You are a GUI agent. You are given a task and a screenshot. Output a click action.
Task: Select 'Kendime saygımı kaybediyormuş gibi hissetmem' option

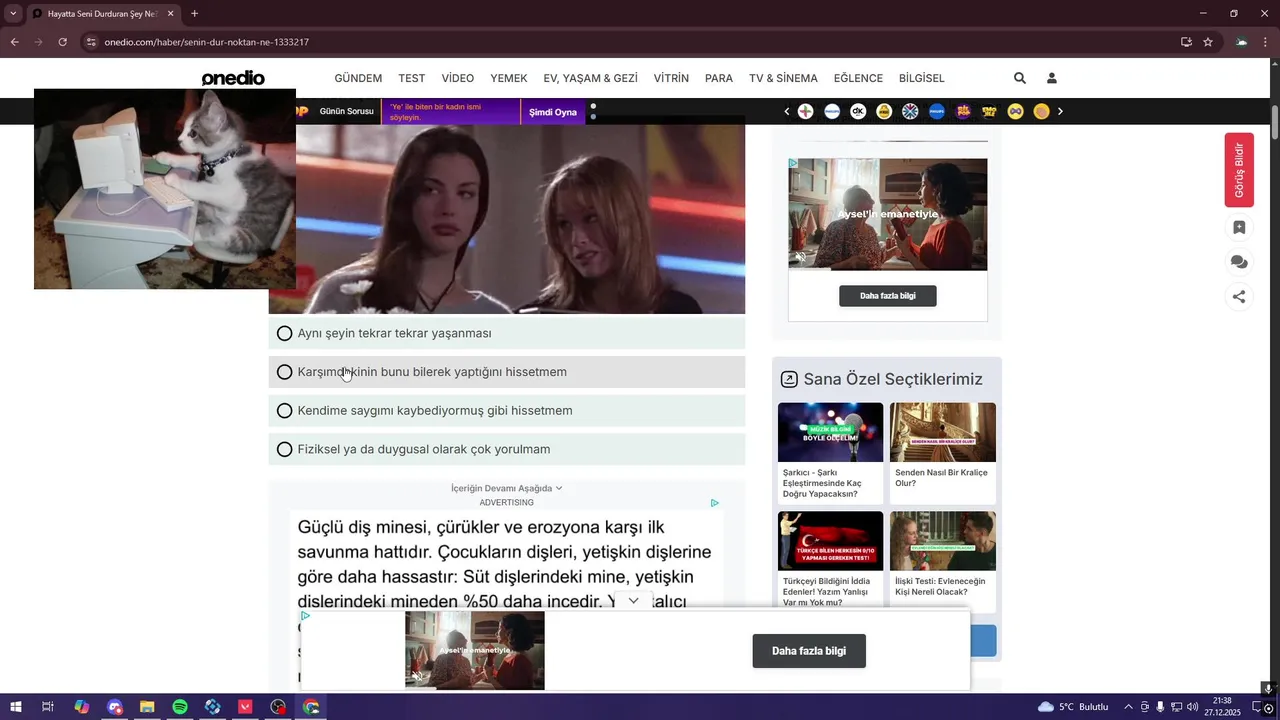(507, 411)
